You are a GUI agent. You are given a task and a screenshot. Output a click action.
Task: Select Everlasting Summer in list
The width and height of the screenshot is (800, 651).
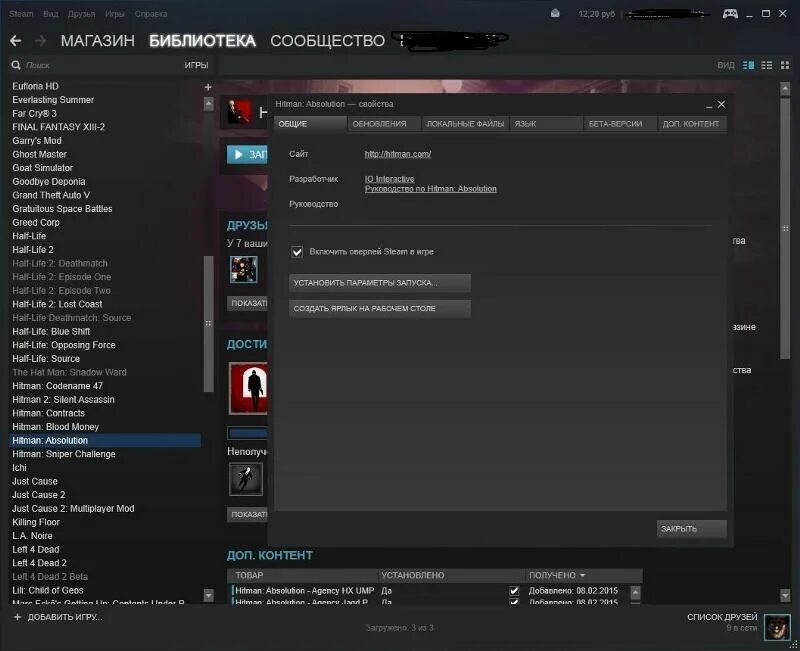pos(53,100)
